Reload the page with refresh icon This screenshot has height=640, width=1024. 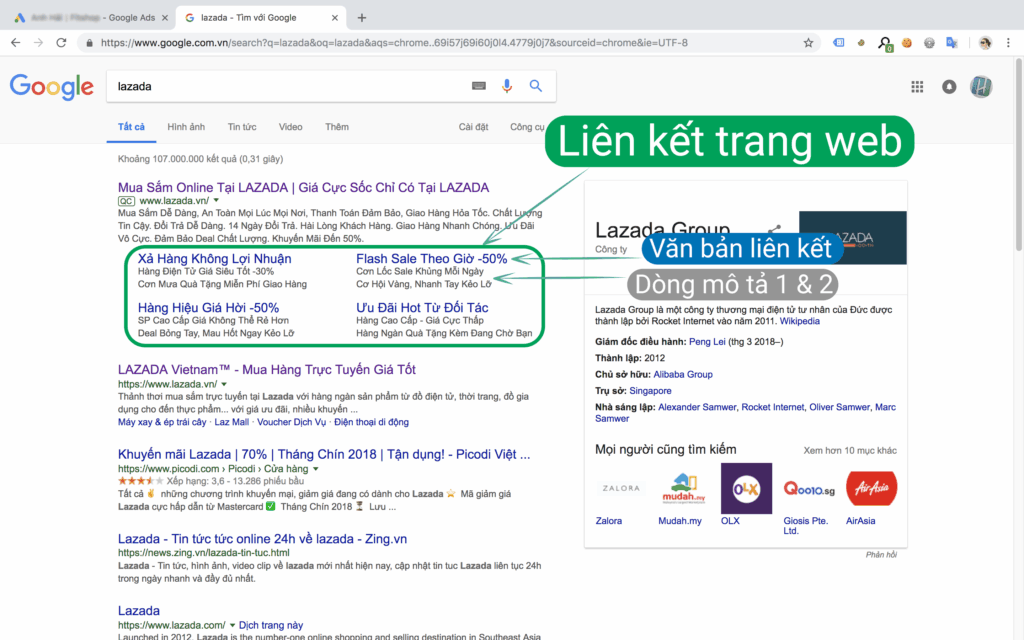point(61,42)
